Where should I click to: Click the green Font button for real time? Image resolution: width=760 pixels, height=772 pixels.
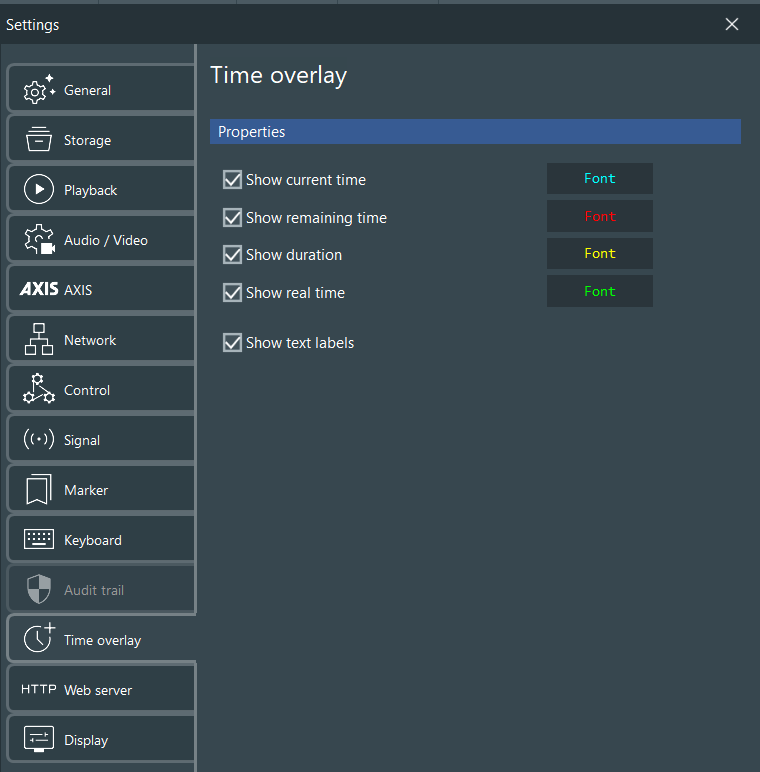tap(600, 291)
